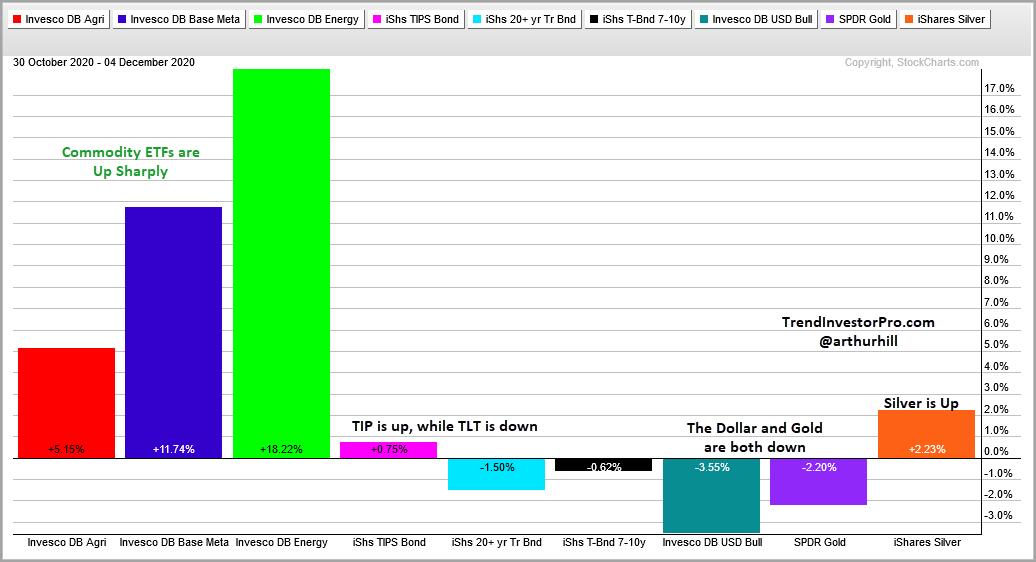Toggle the iShs 20+ yr Tr Bnd legend
The width and height of the screenshot is (1036, 562).
(x=524, y=19)
